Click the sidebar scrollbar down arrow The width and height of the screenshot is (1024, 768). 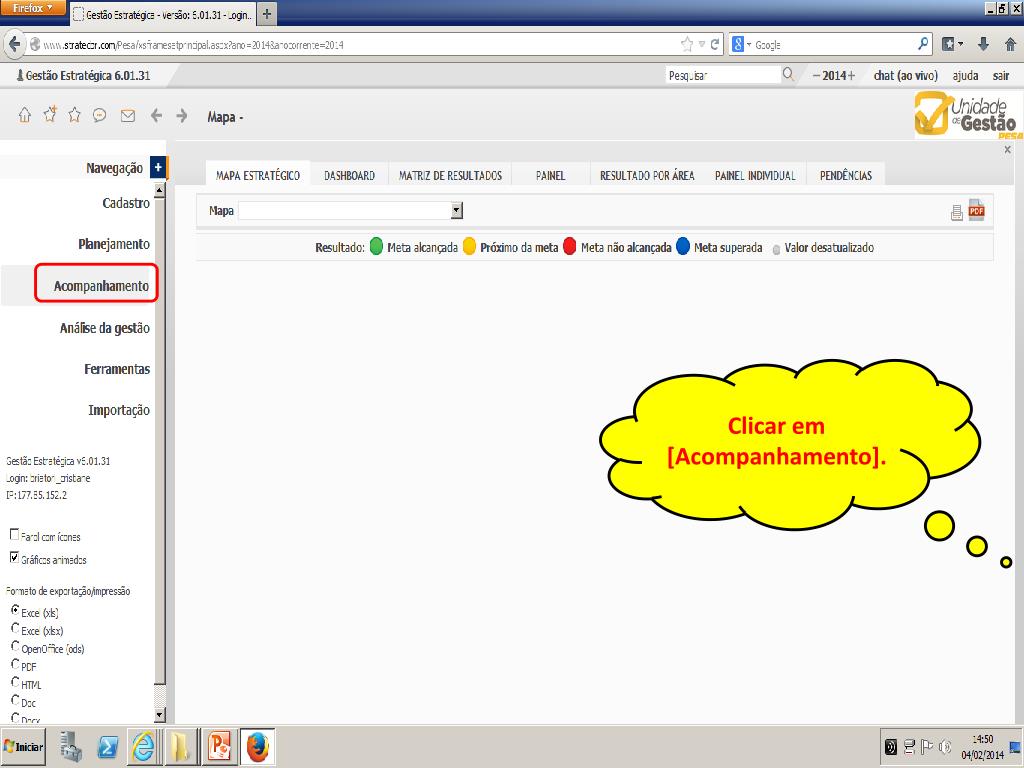pyautogui.click(x=160, y=714)
